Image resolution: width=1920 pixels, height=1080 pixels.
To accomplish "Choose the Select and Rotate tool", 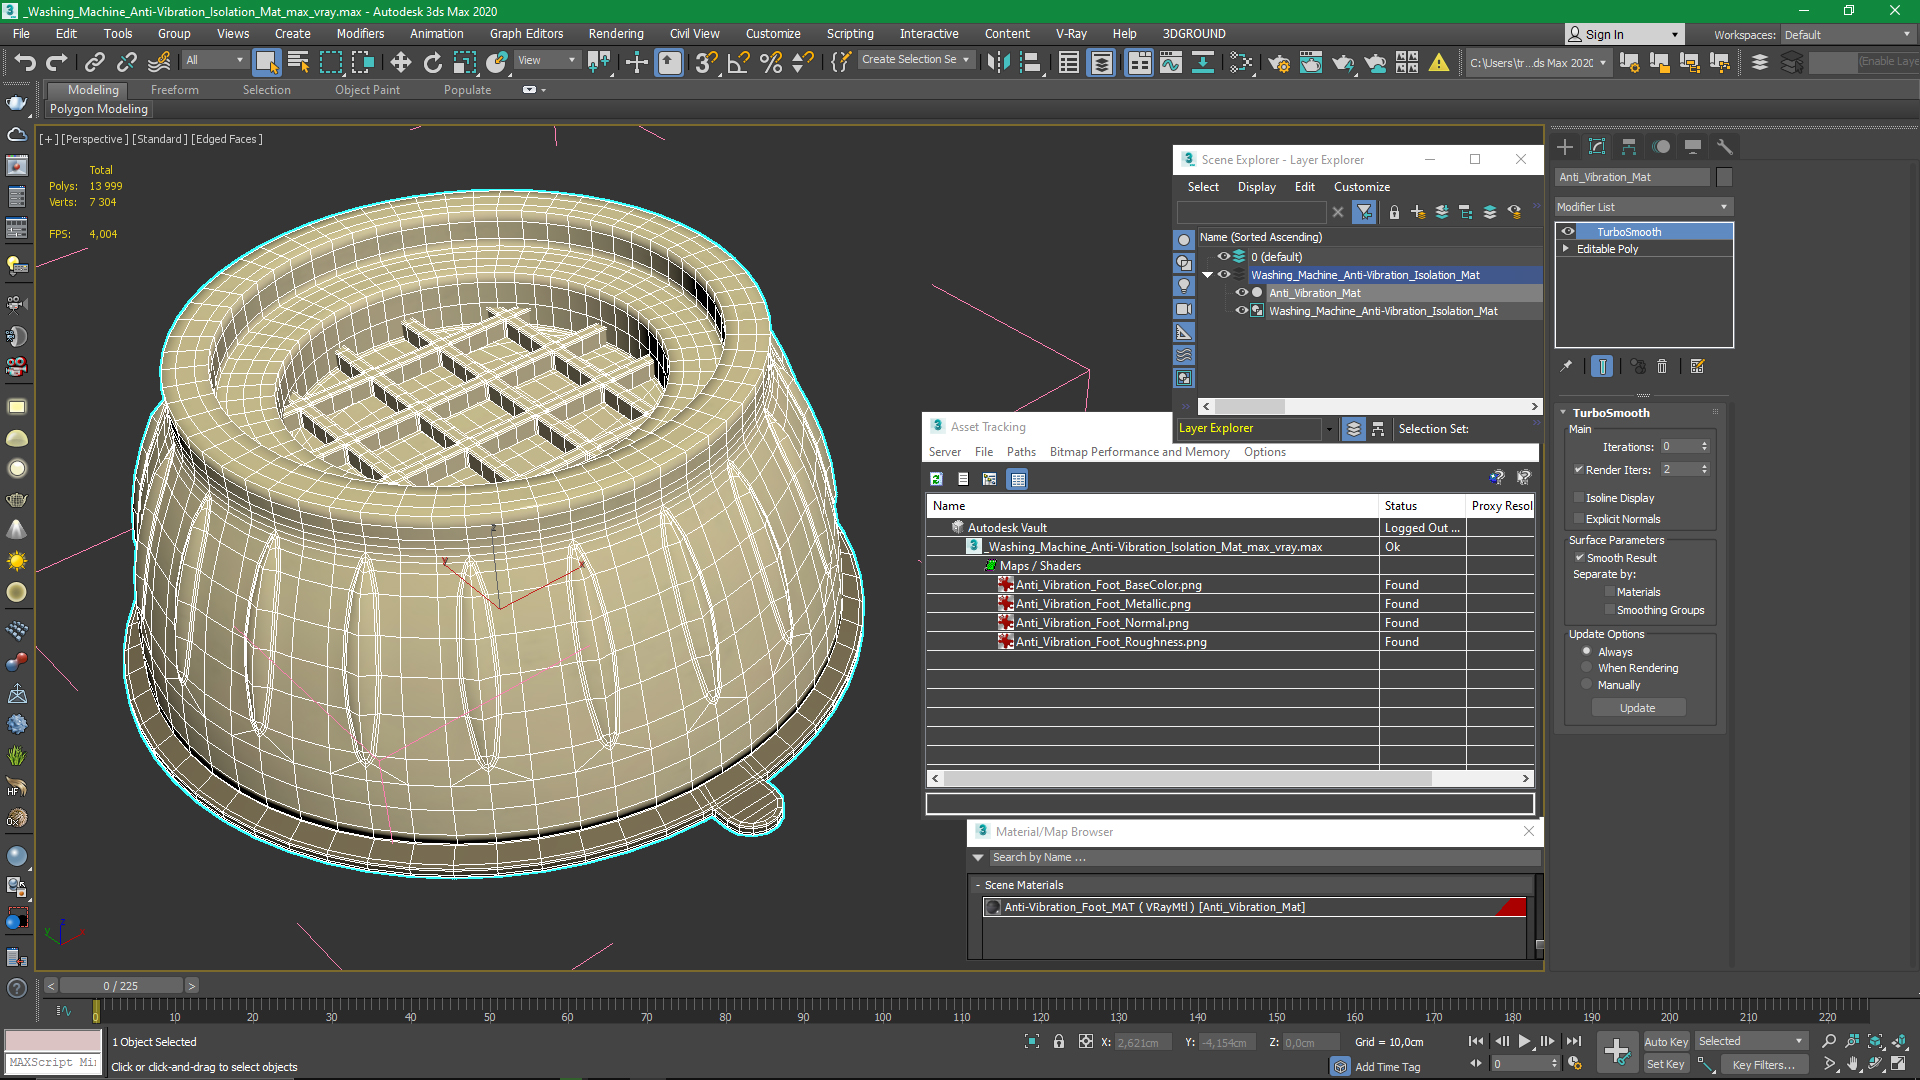I will tap(432, 62).
